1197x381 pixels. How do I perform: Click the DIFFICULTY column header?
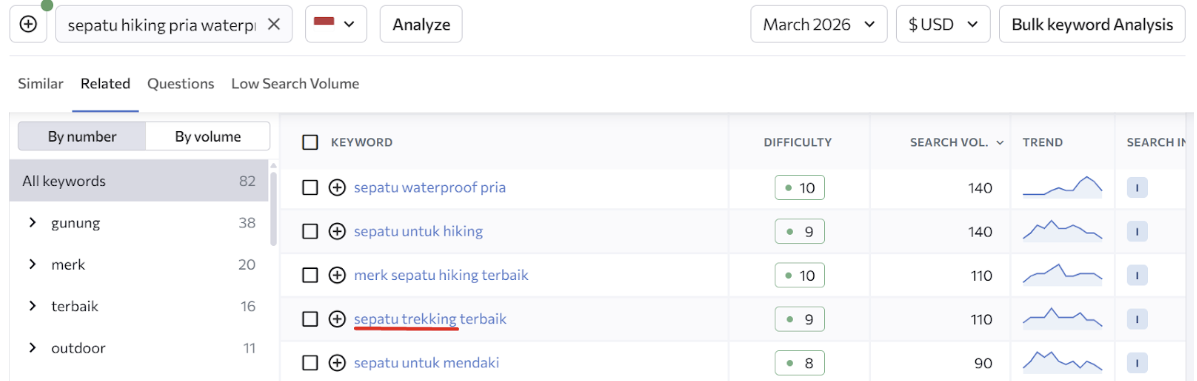point(798,142)
